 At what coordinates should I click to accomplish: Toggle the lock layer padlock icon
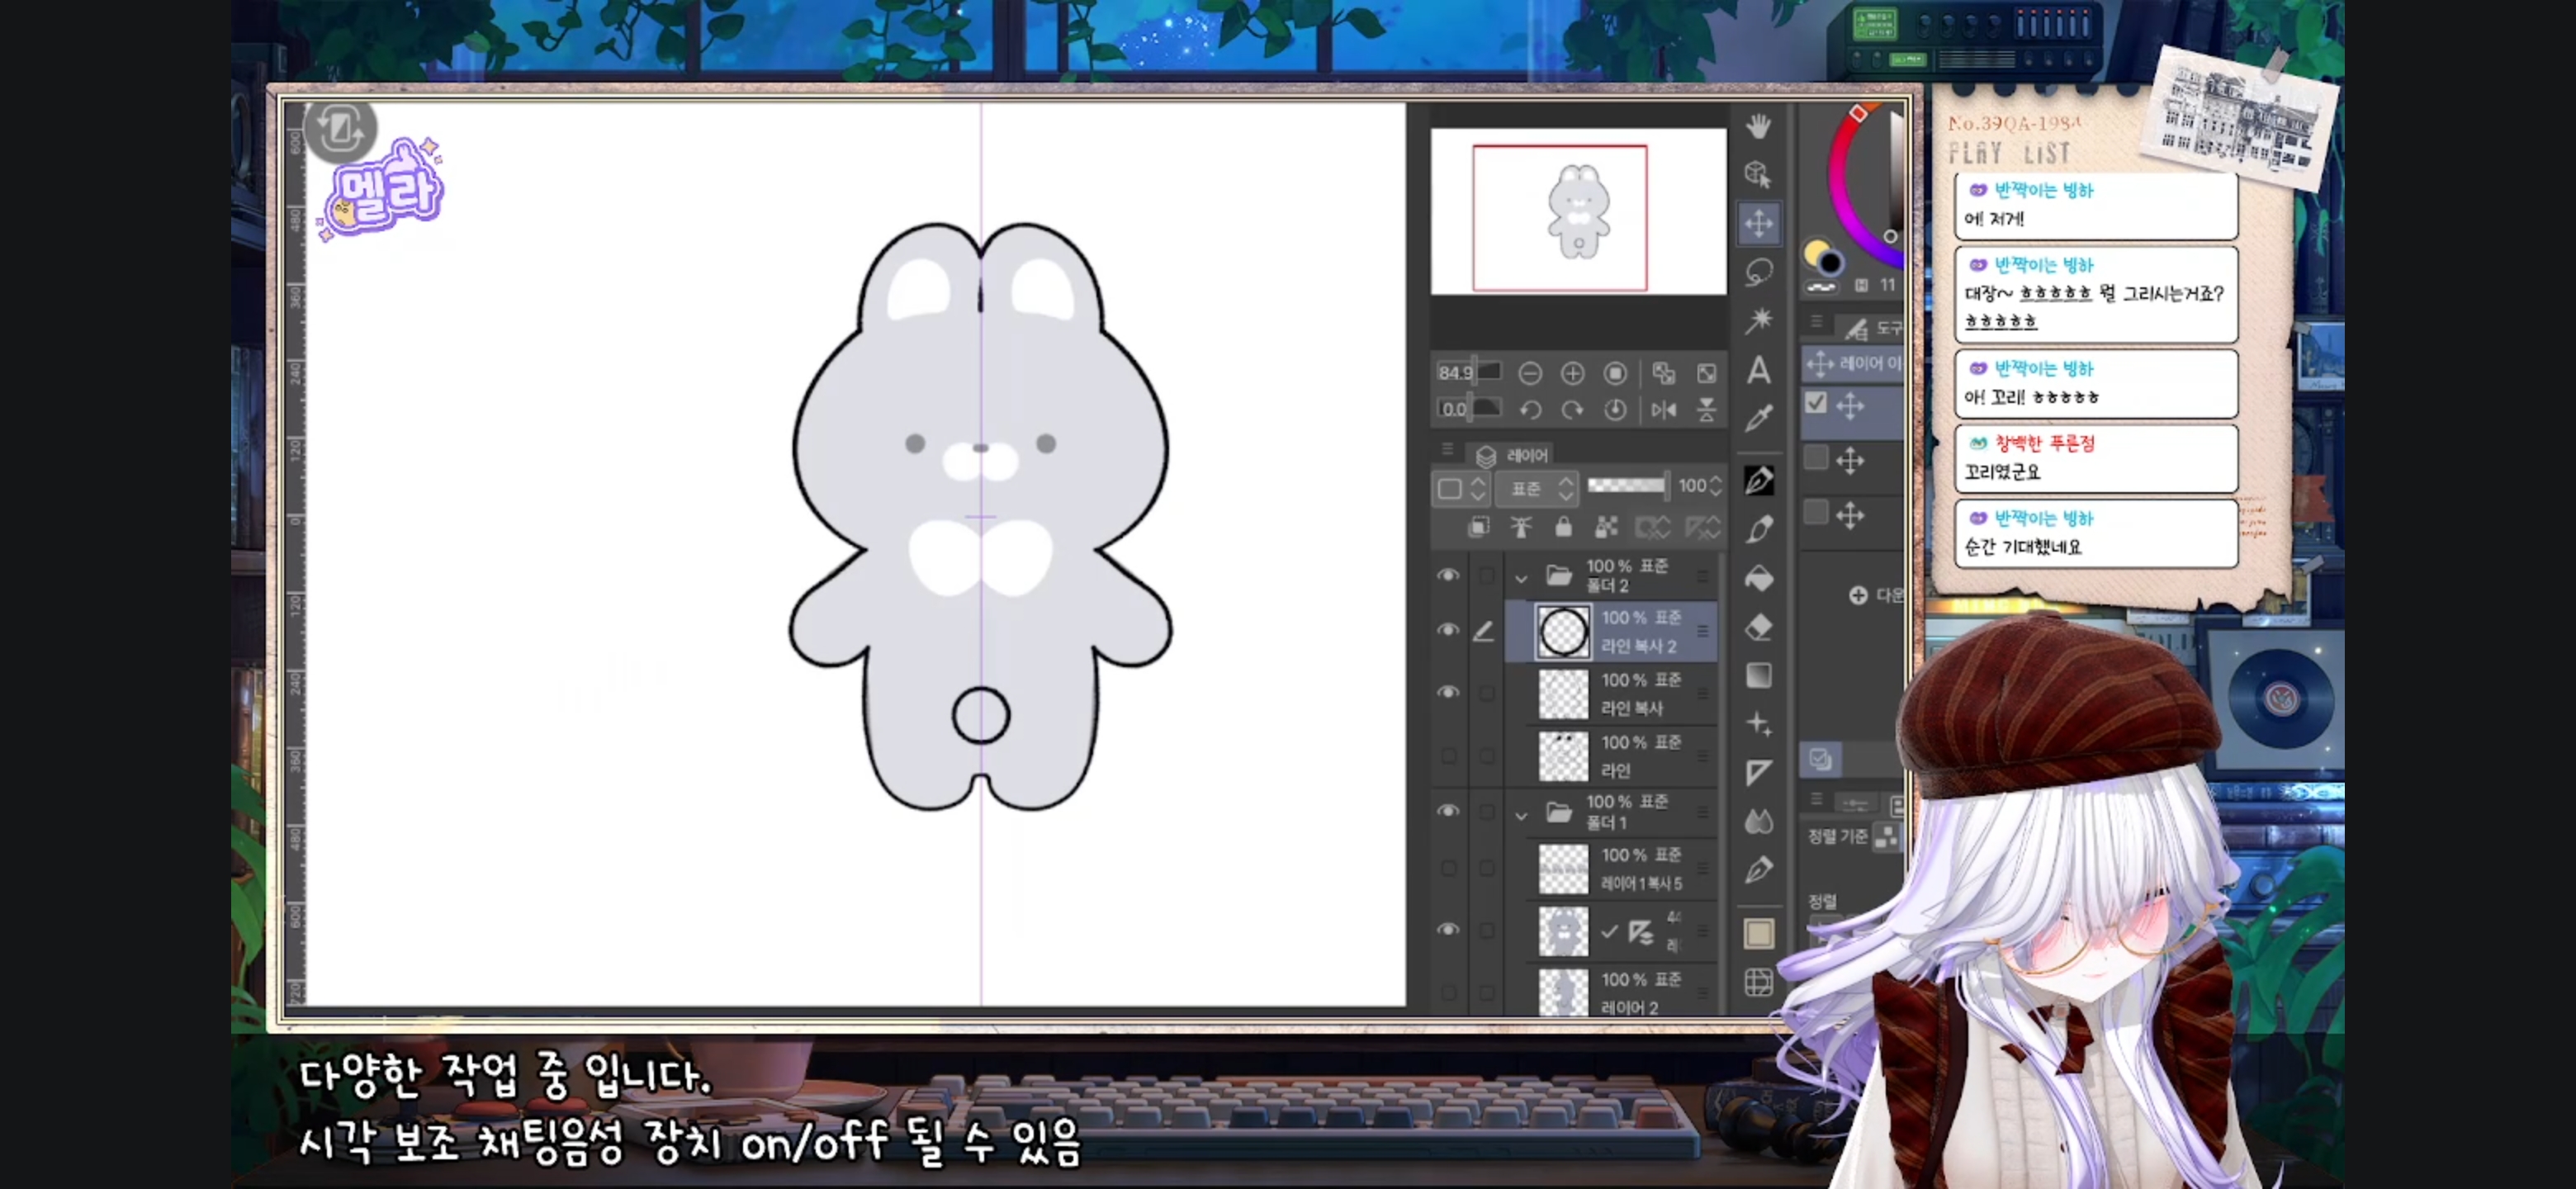tap(1563, 527)
